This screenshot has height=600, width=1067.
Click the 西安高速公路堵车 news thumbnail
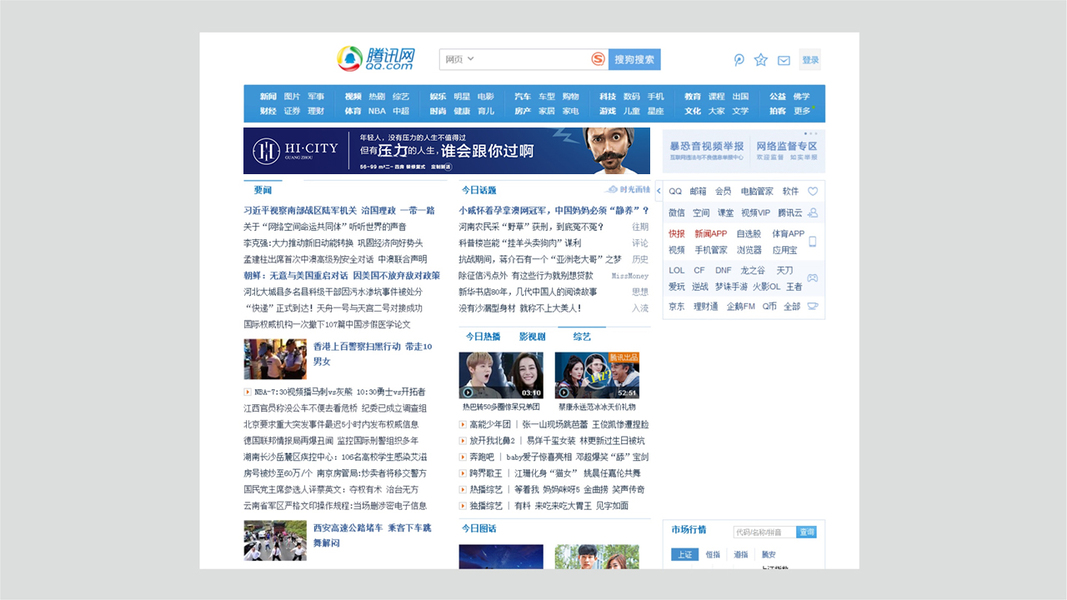[x=276, y=541]
